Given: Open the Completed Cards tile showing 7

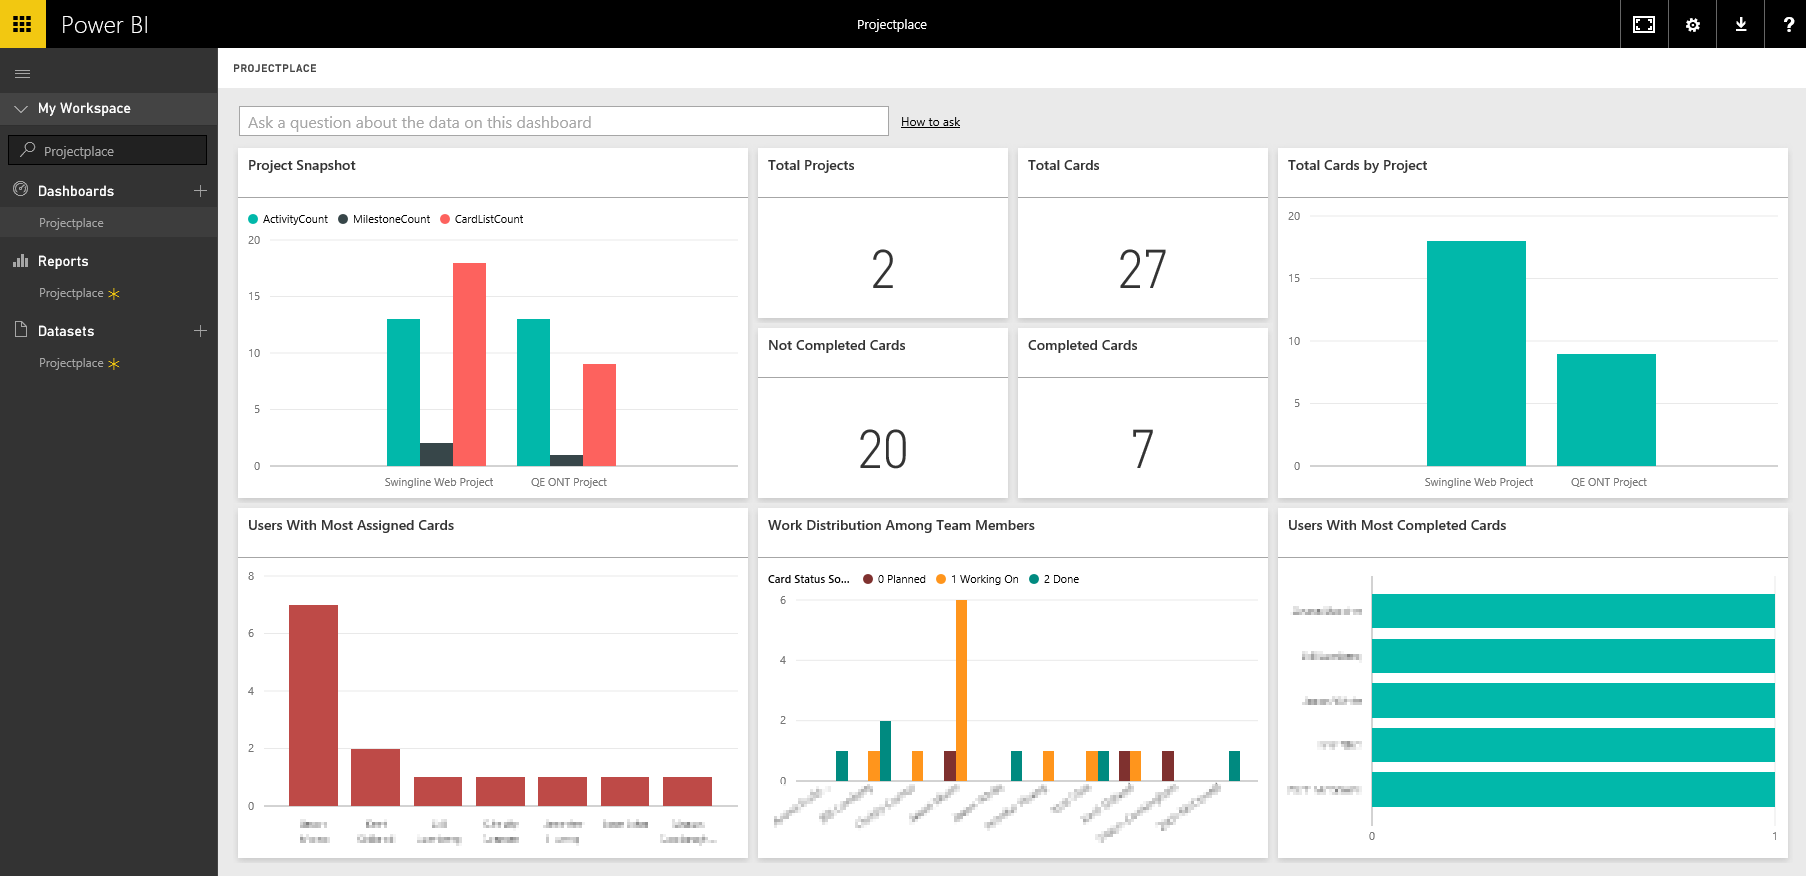Looking at the screenshot, I should pyautogui.click(x=1143, y=413).
